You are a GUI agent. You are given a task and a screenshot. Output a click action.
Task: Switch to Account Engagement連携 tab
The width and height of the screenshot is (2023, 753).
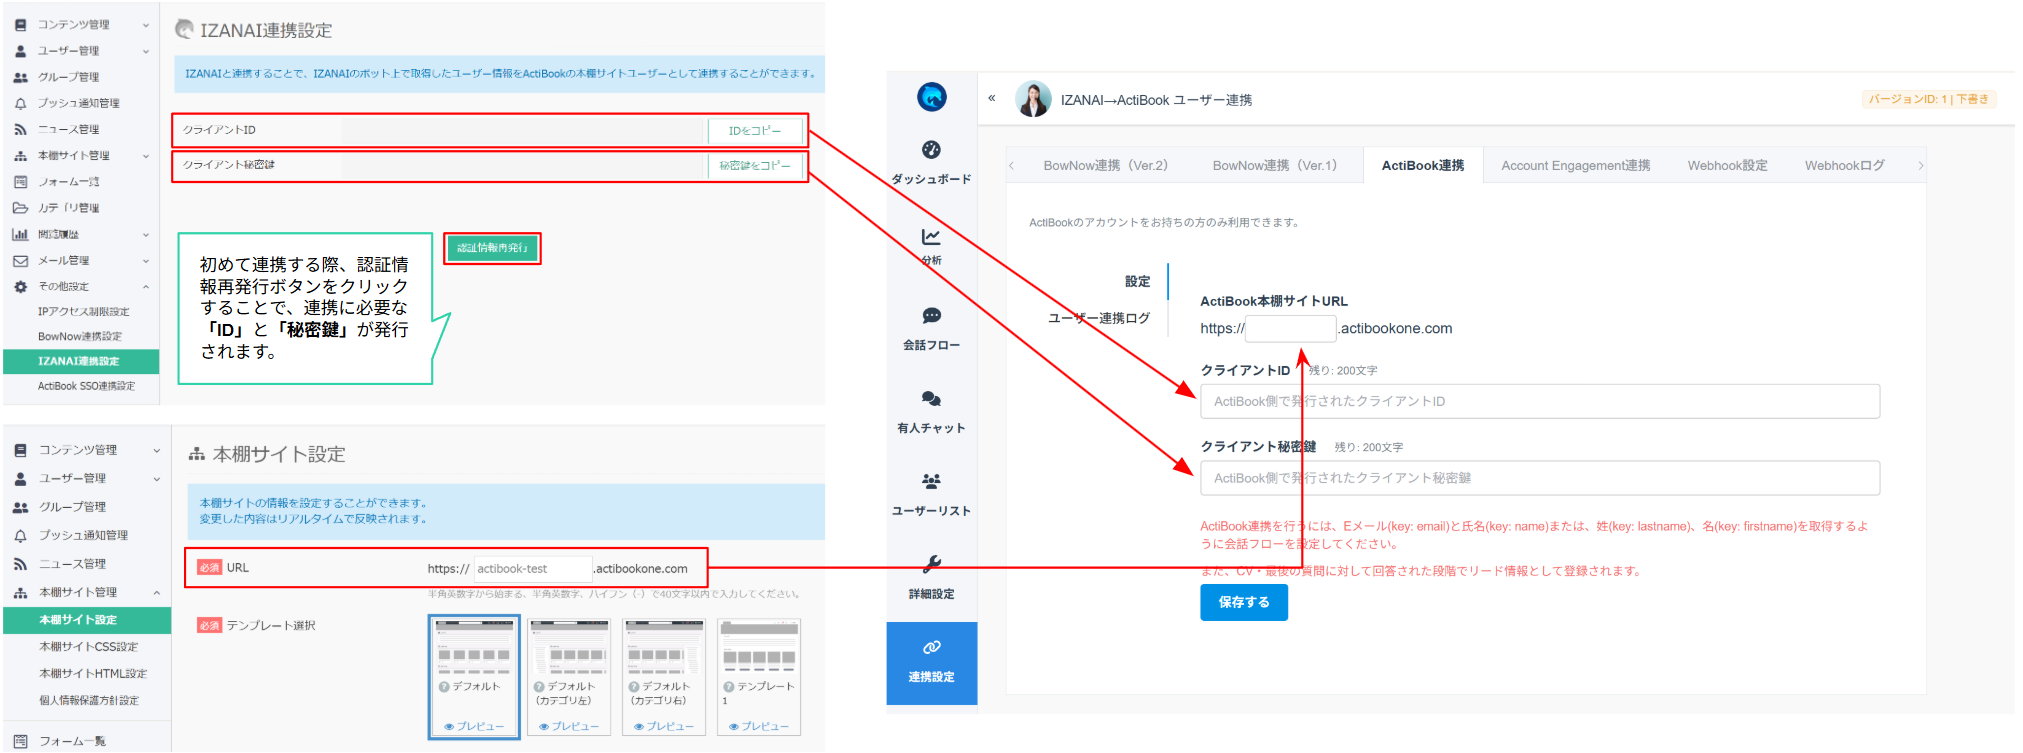click(x=1576, y=165)
